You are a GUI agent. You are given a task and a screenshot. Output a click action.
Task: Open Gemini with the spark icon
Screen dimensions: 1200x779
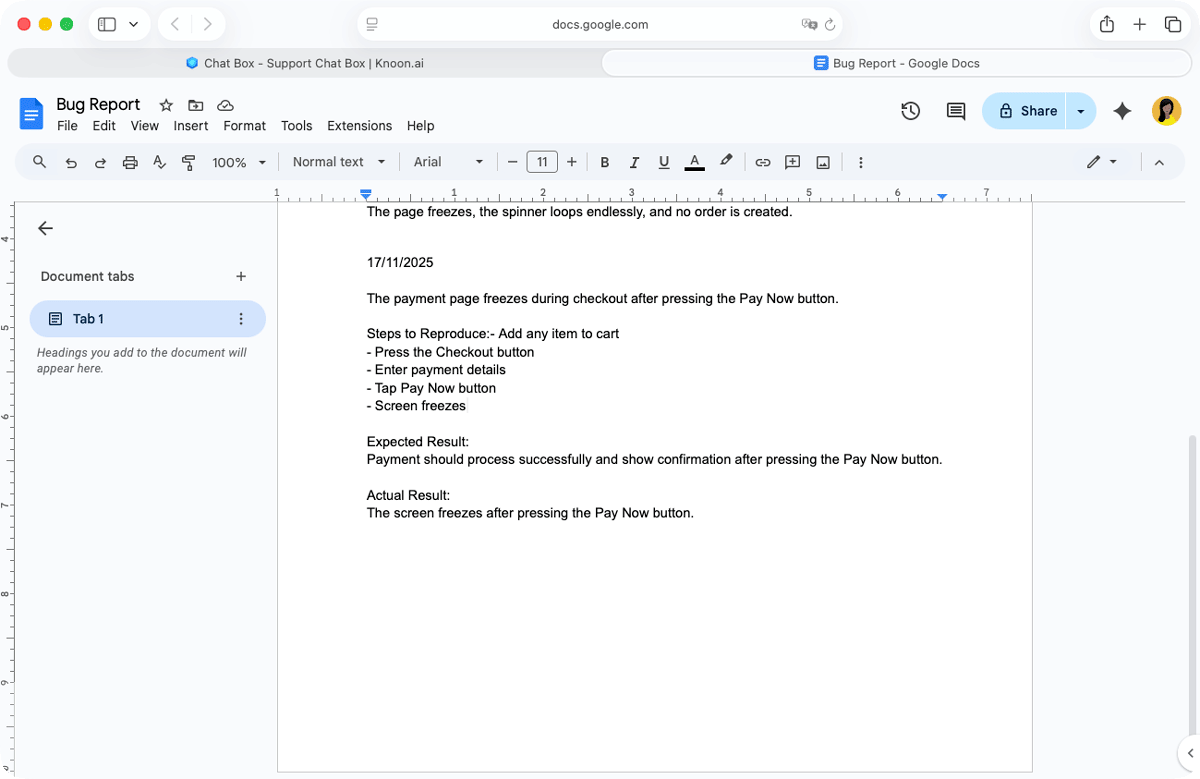pyautogui.click(x=1122, y=111)
